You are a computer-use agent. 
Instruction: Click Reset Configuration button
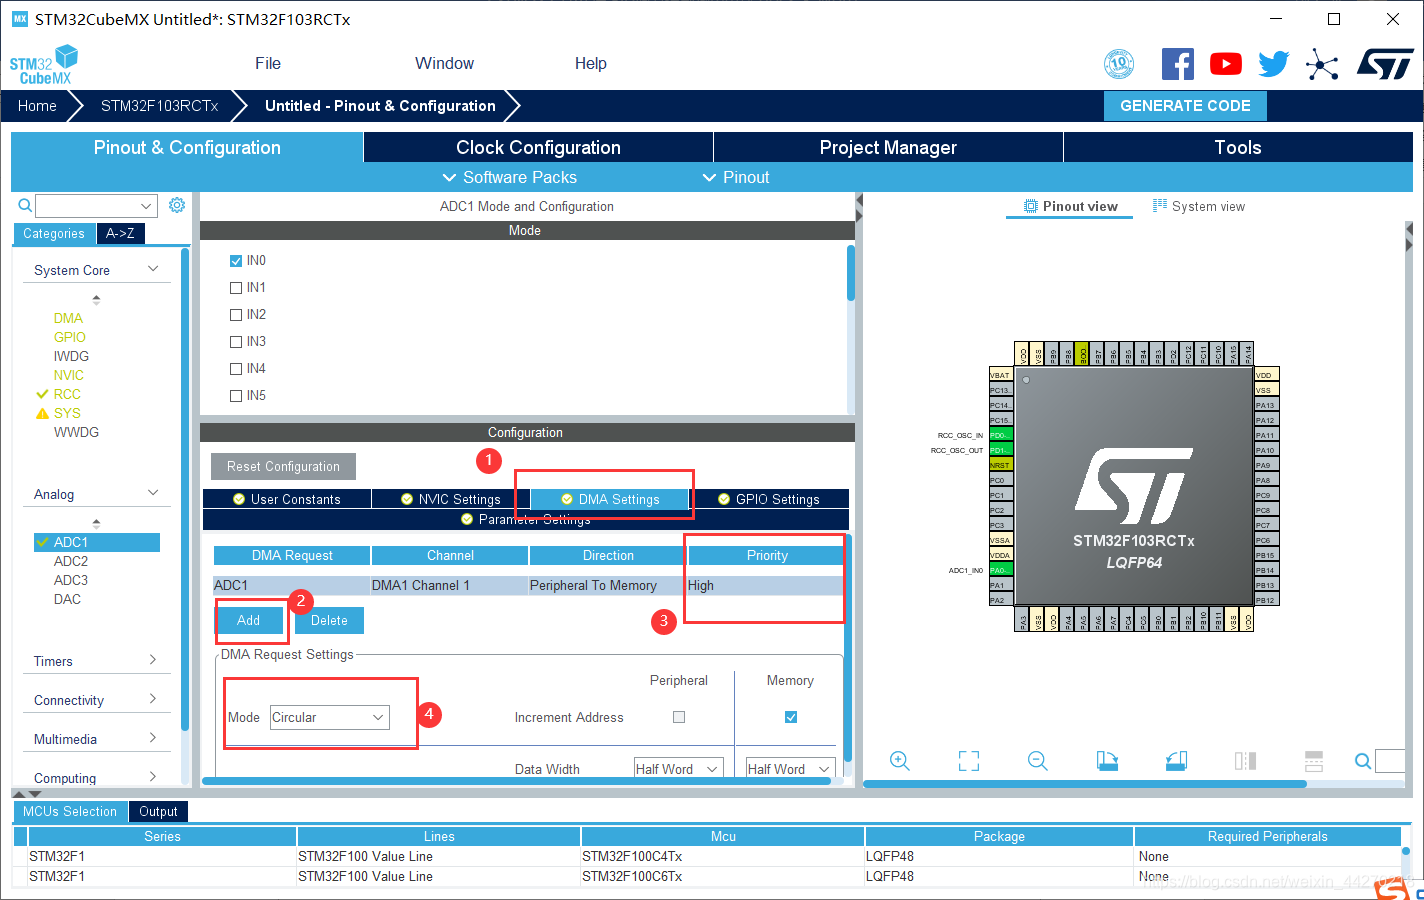(283, 466)
